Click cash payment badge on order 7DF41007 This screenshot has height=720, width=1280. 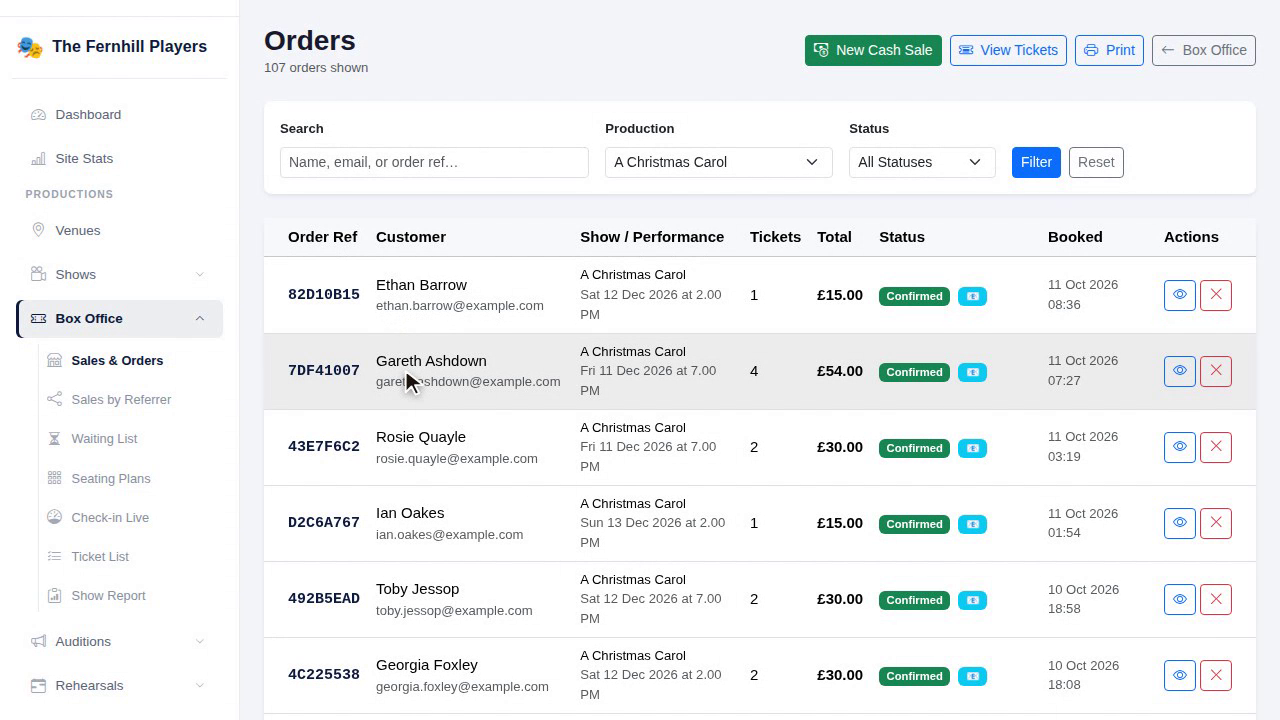point(972,372)
